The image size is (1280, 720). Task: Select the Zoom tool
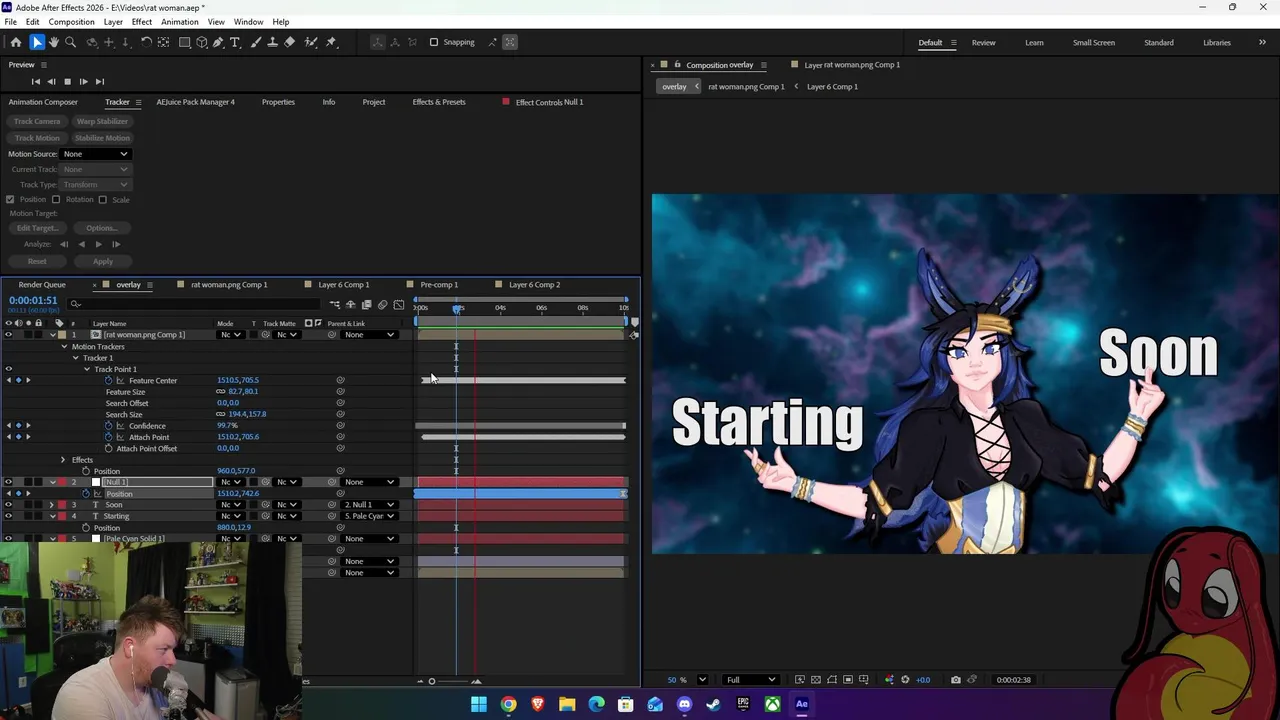[x=71, y=42]
